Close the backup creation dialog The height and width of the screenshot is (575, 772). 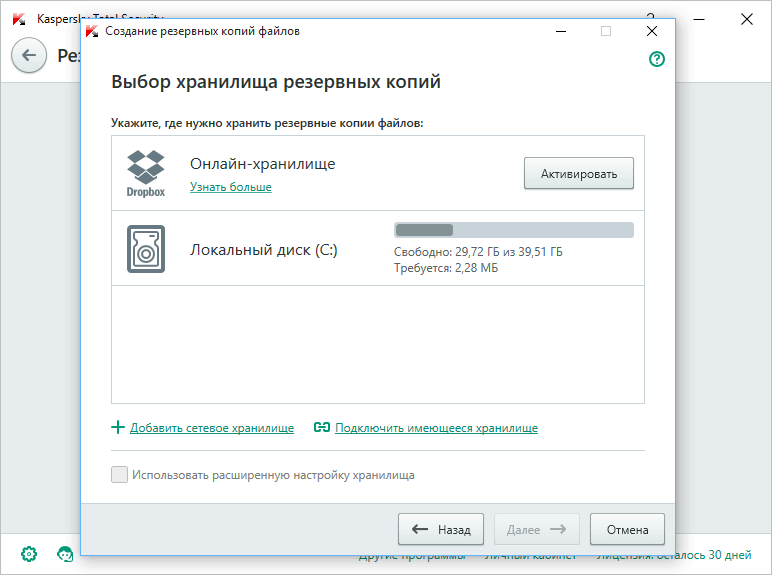pos(651,31)
